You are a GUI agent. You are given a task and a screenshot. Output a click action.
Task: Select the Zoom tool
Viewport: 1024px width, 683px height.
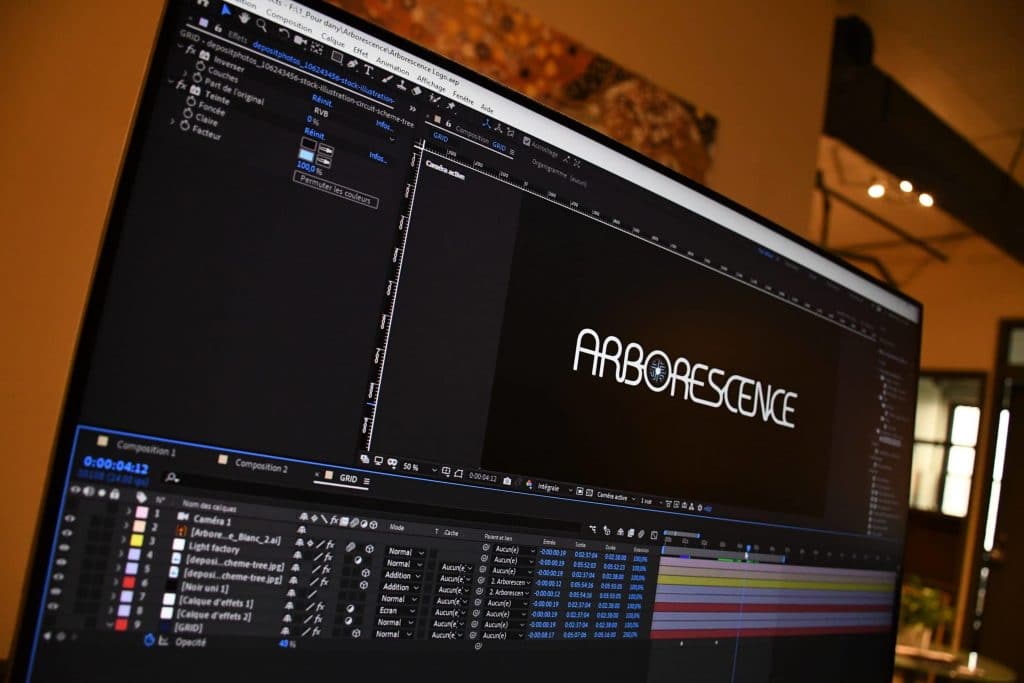[262, 25]
